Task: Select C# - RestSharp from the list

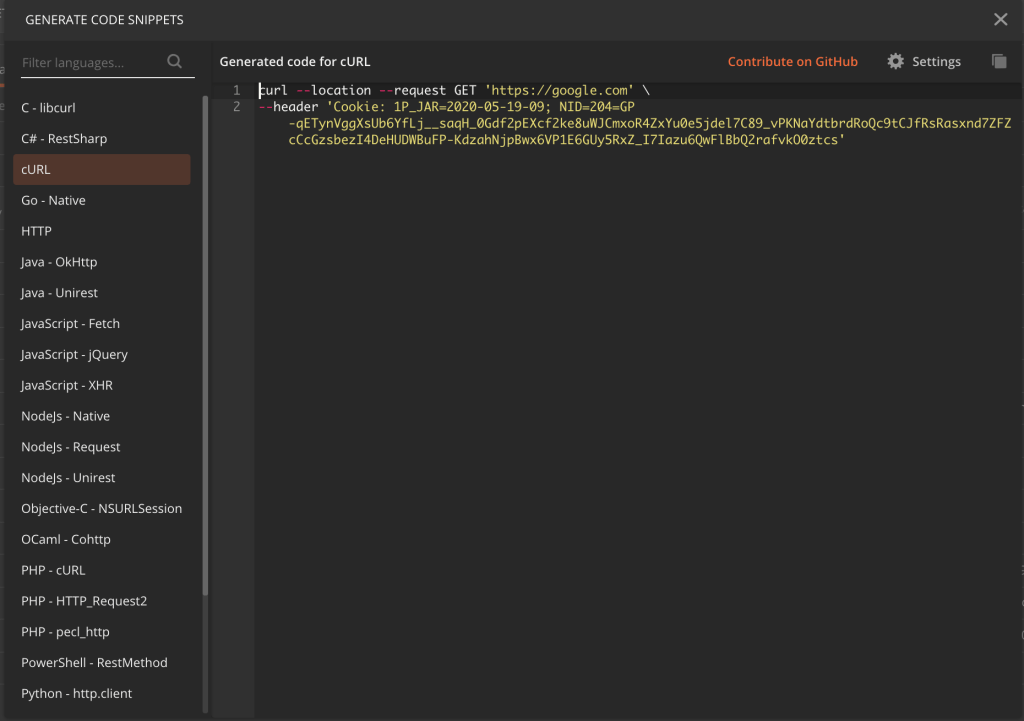Action: pyautogui.click(x=64, y=139)
